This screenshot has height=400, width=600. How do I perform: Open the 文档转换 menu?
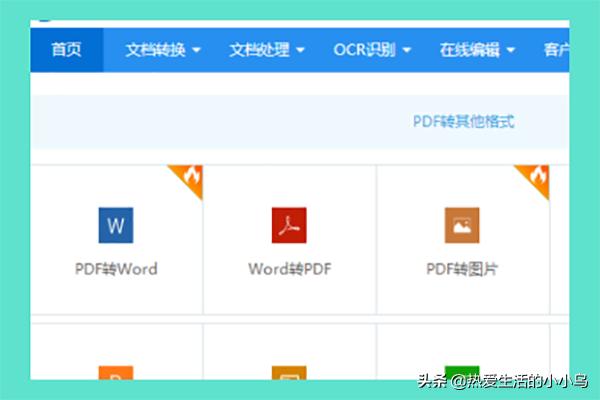(x=163, y=50)
